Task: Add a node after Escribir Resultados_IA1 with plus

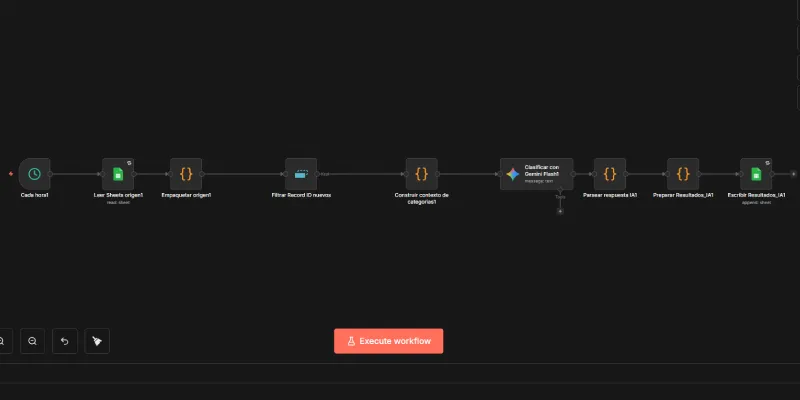Action: (793, 174)
